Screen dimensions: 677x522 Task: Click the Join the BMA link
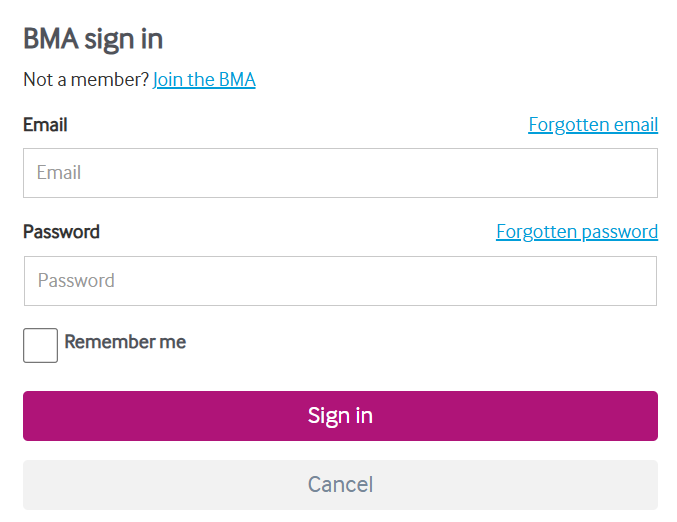pyautogui.click(x=204, y=80)
